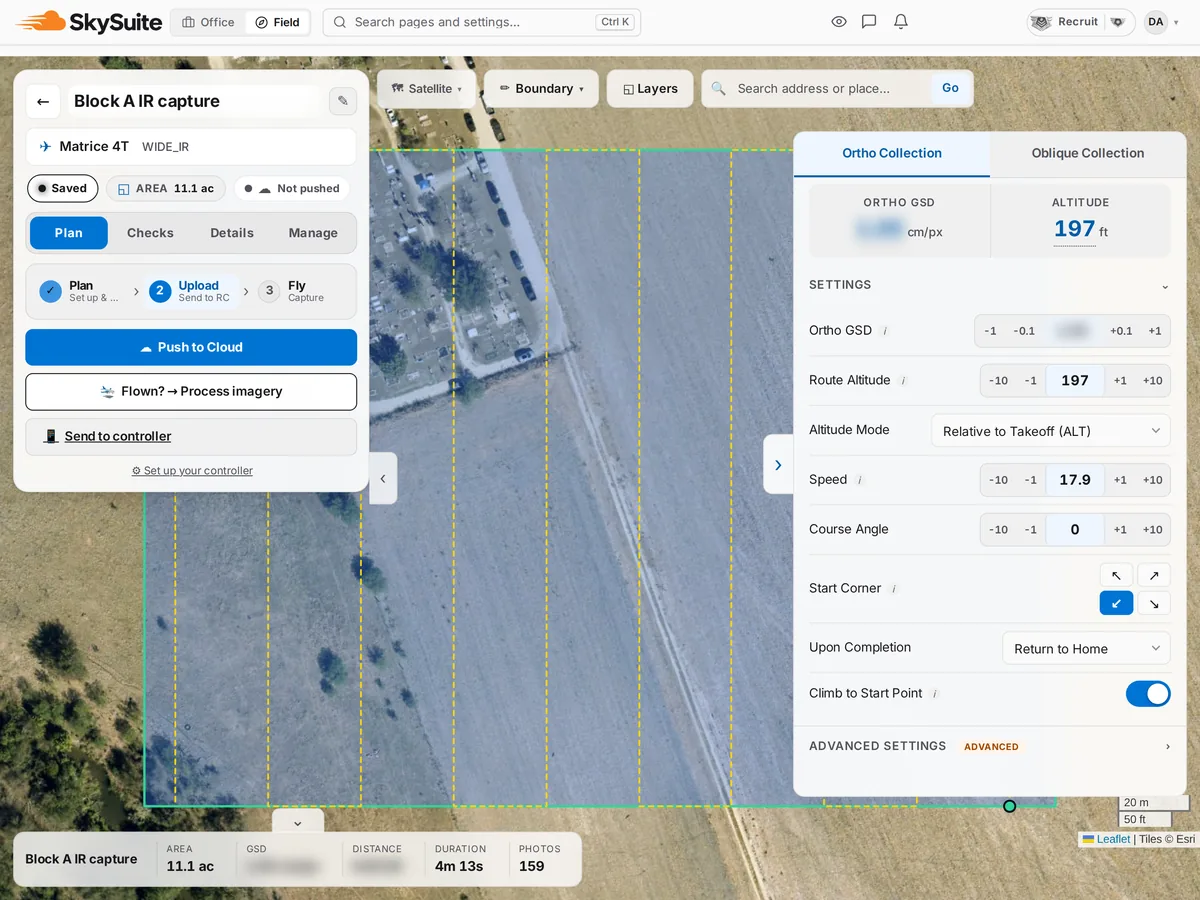Expand ADVANCED SETTINGS section
The width and height of the screenshot is (1200, 900).
989,746
